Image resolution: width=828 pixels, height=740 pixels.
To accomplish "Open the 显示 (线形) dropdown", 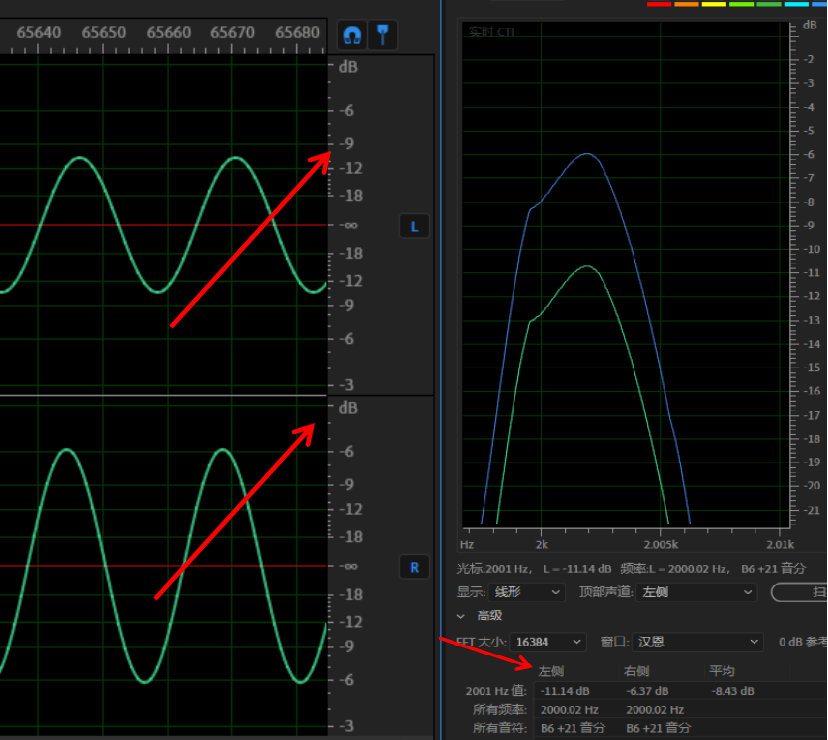I will [527, 592].
